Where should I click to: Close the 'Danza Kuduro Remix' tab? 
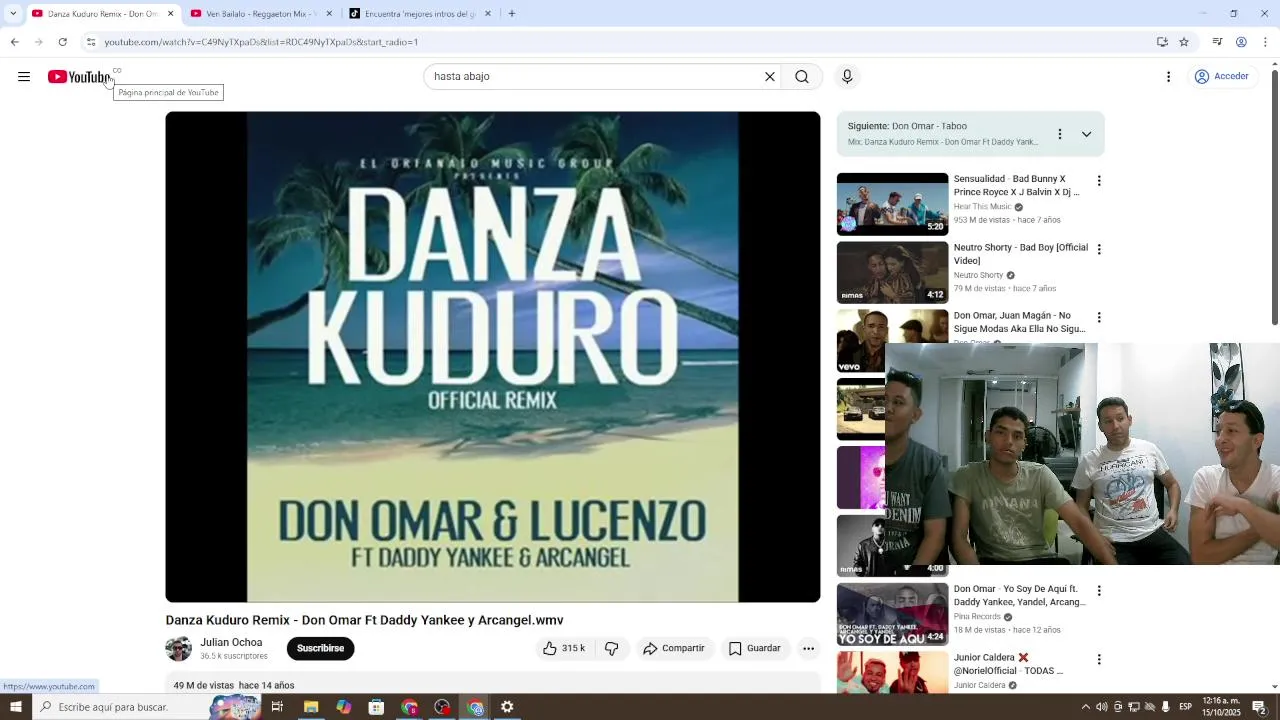point(170,14)
